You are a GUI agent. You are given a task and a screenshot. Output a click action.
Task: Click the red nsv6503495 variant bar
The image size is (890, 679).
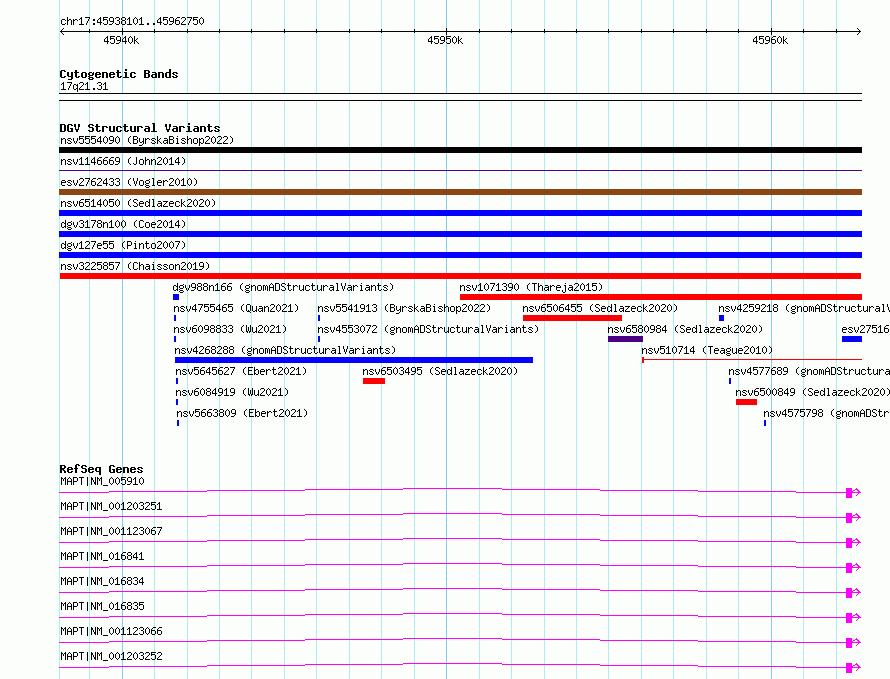coord(374,381)
